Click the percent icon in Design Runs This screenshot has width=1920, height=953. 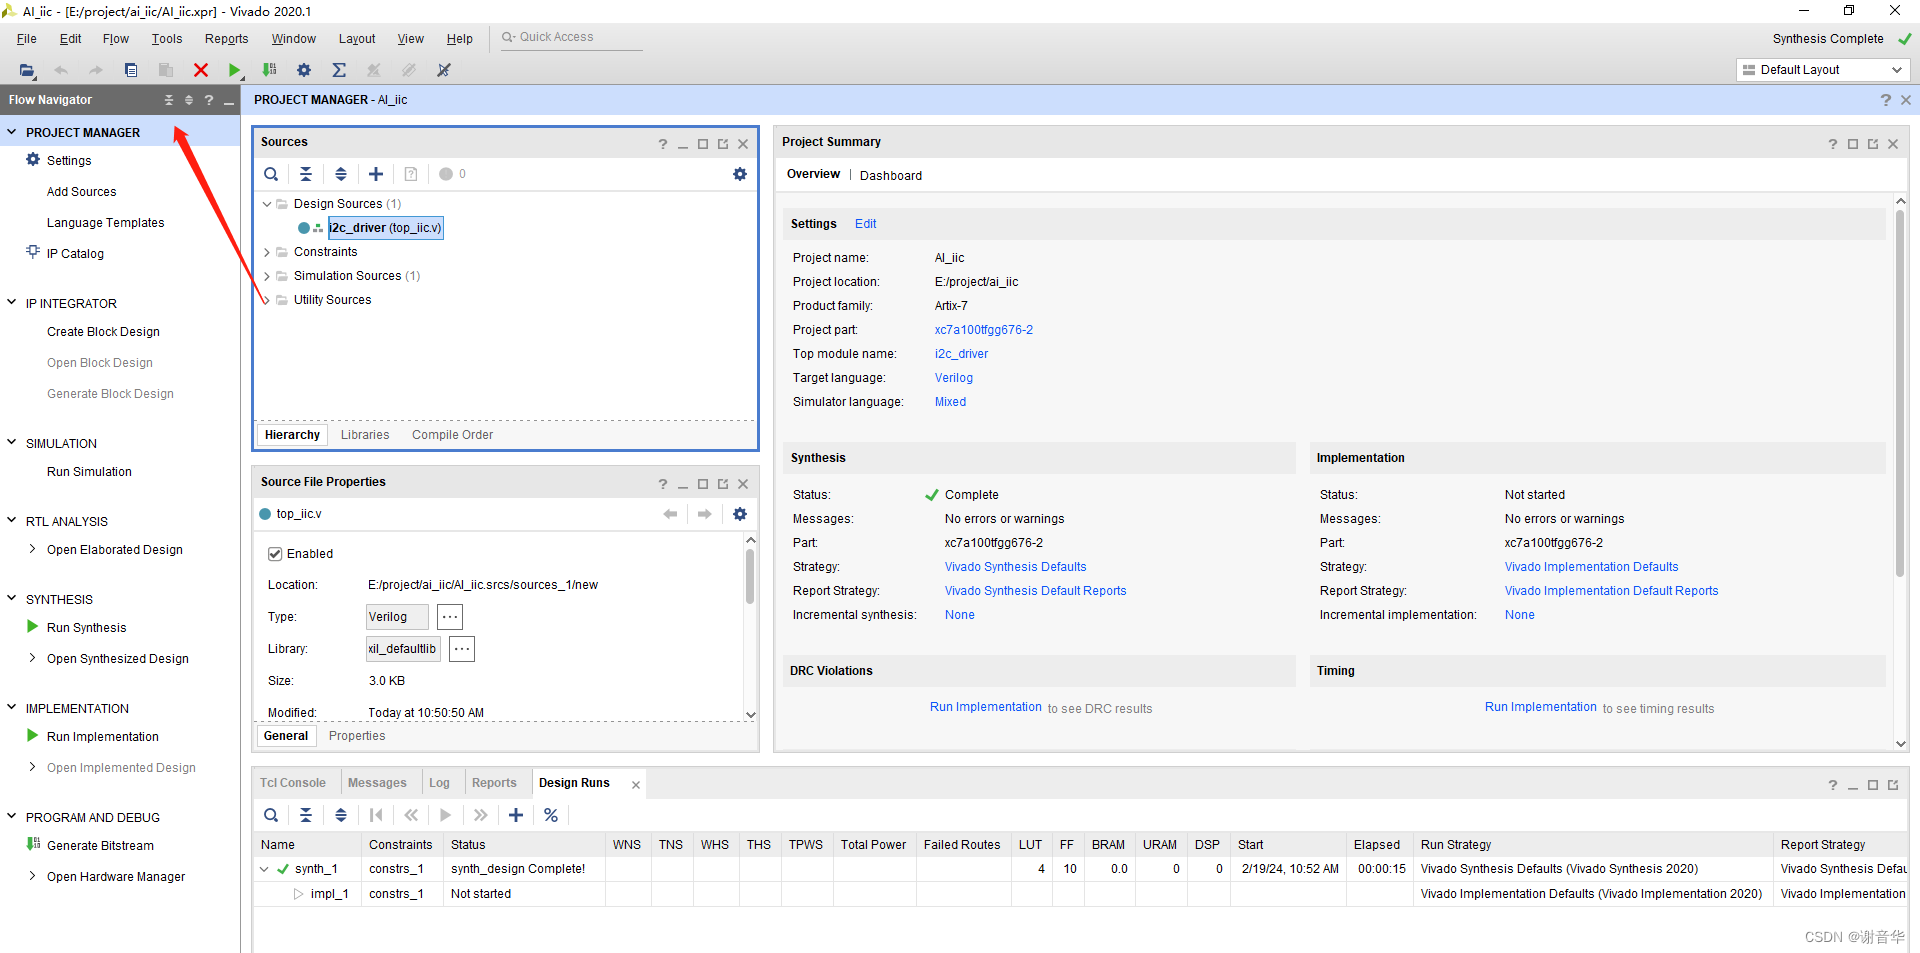(x=551, y=815)
